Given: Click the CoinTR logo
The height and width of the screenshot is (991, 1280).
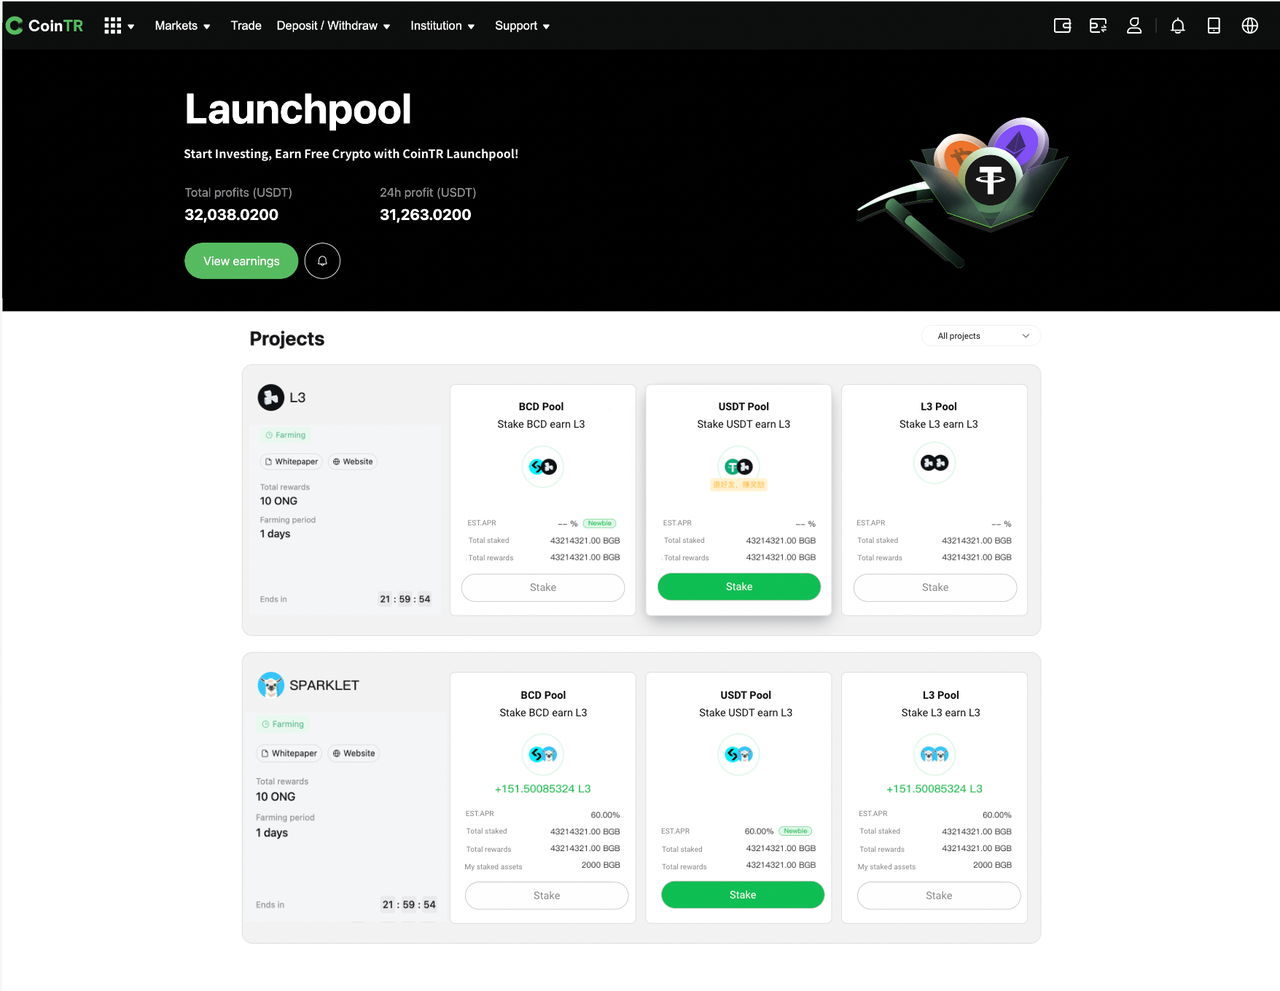Looking at the screenshot, I should coord(45,26).
